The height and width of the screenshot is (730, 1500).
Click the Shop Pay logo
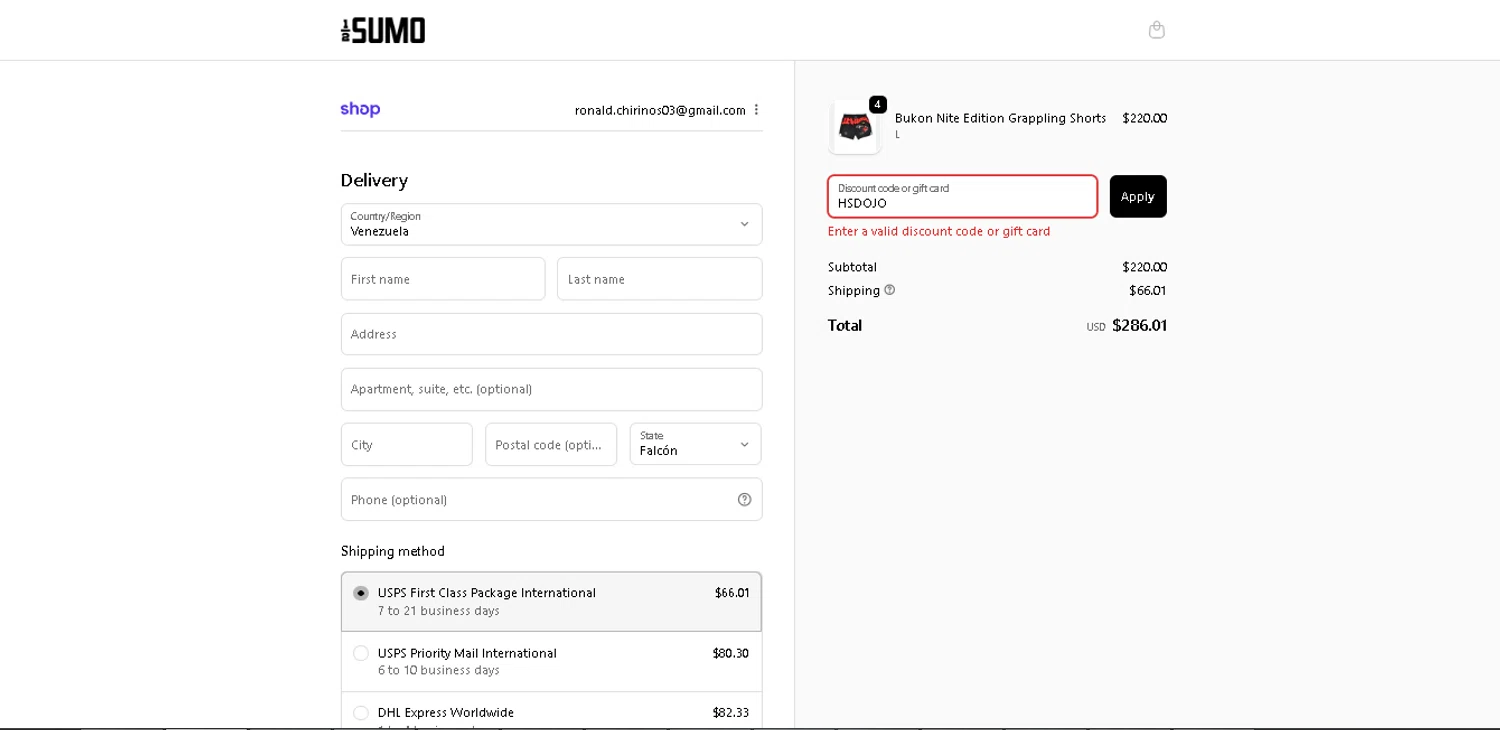pyautogui.click(x=360, y=110)
